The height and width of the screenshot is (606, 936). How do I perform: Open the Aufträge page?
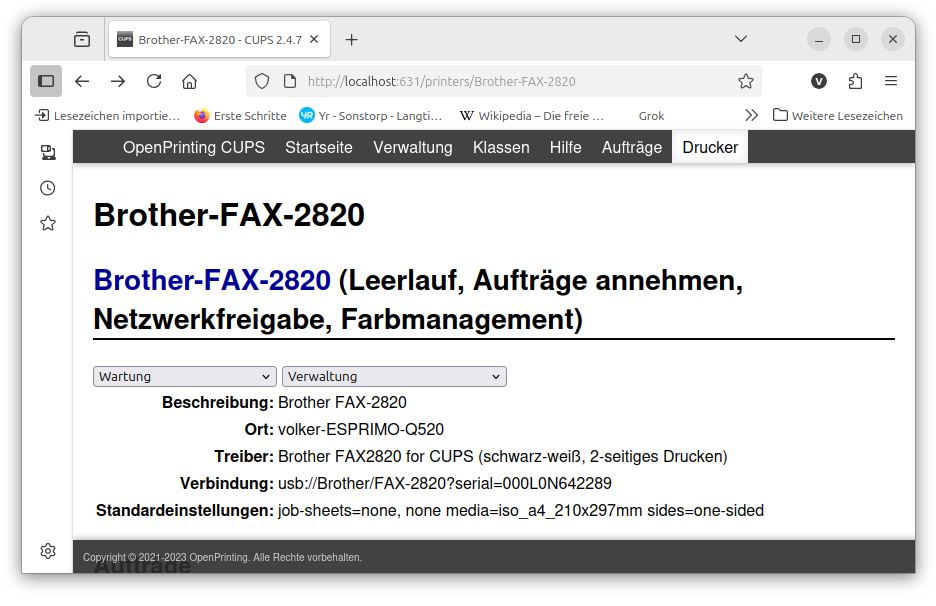coord(632,147)
